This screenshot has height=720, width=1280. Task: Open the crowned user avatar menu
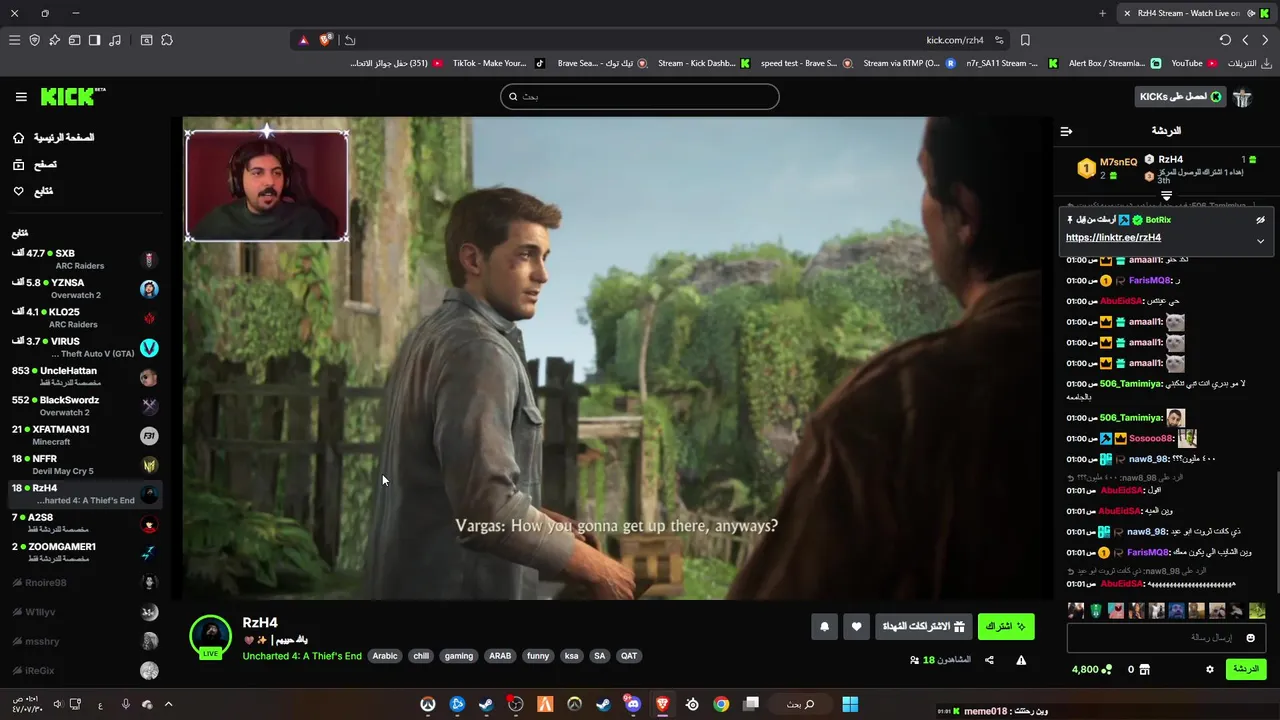[1243, 97]
